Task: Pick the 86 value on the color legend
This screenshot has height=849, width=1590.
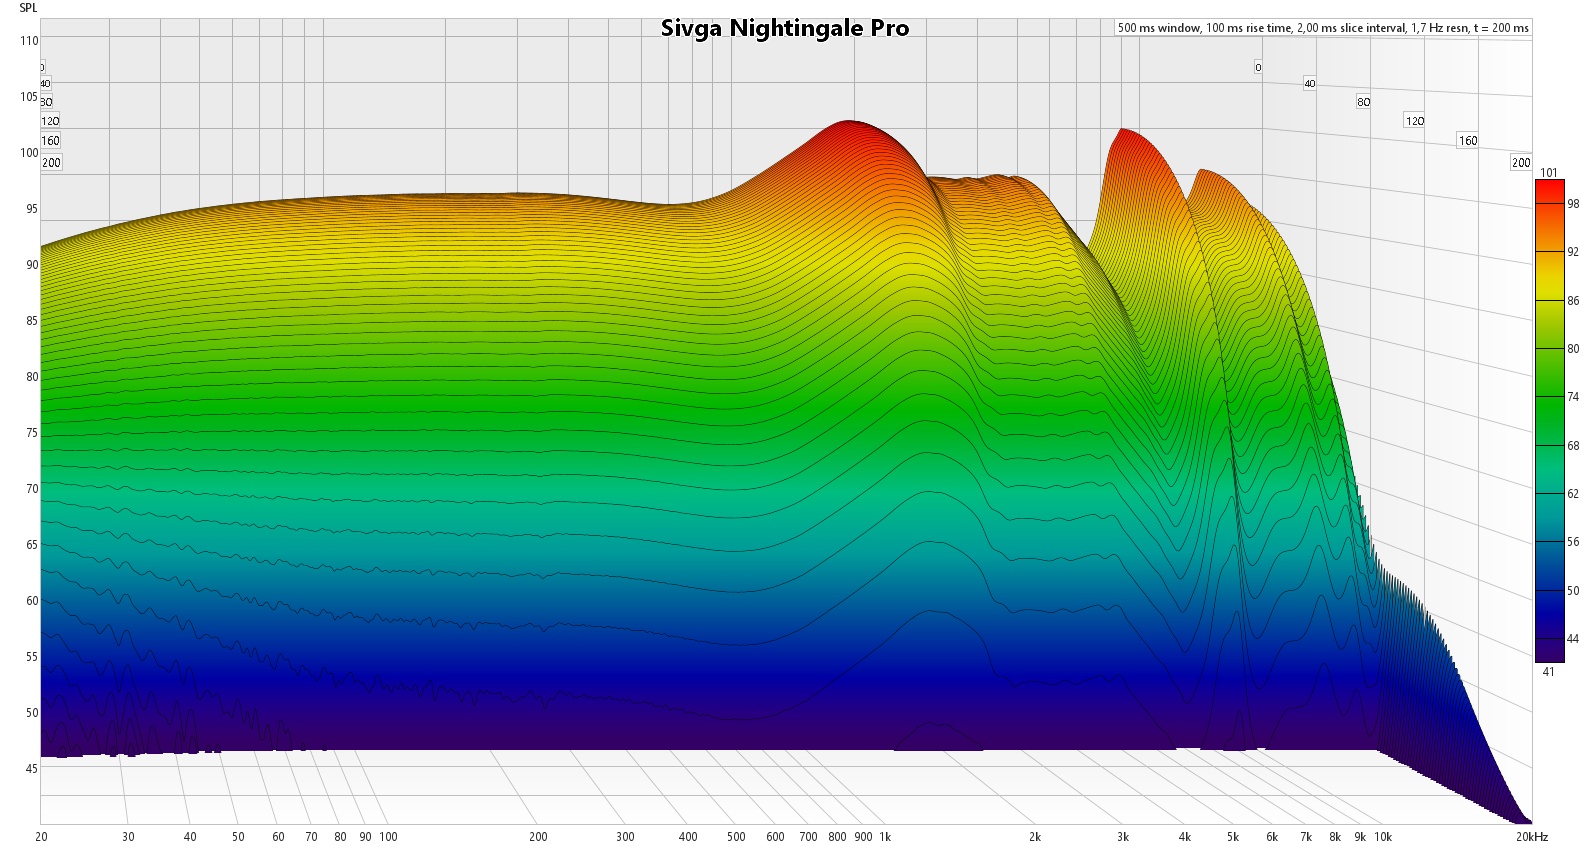Action: click(x=1573, y=301)
